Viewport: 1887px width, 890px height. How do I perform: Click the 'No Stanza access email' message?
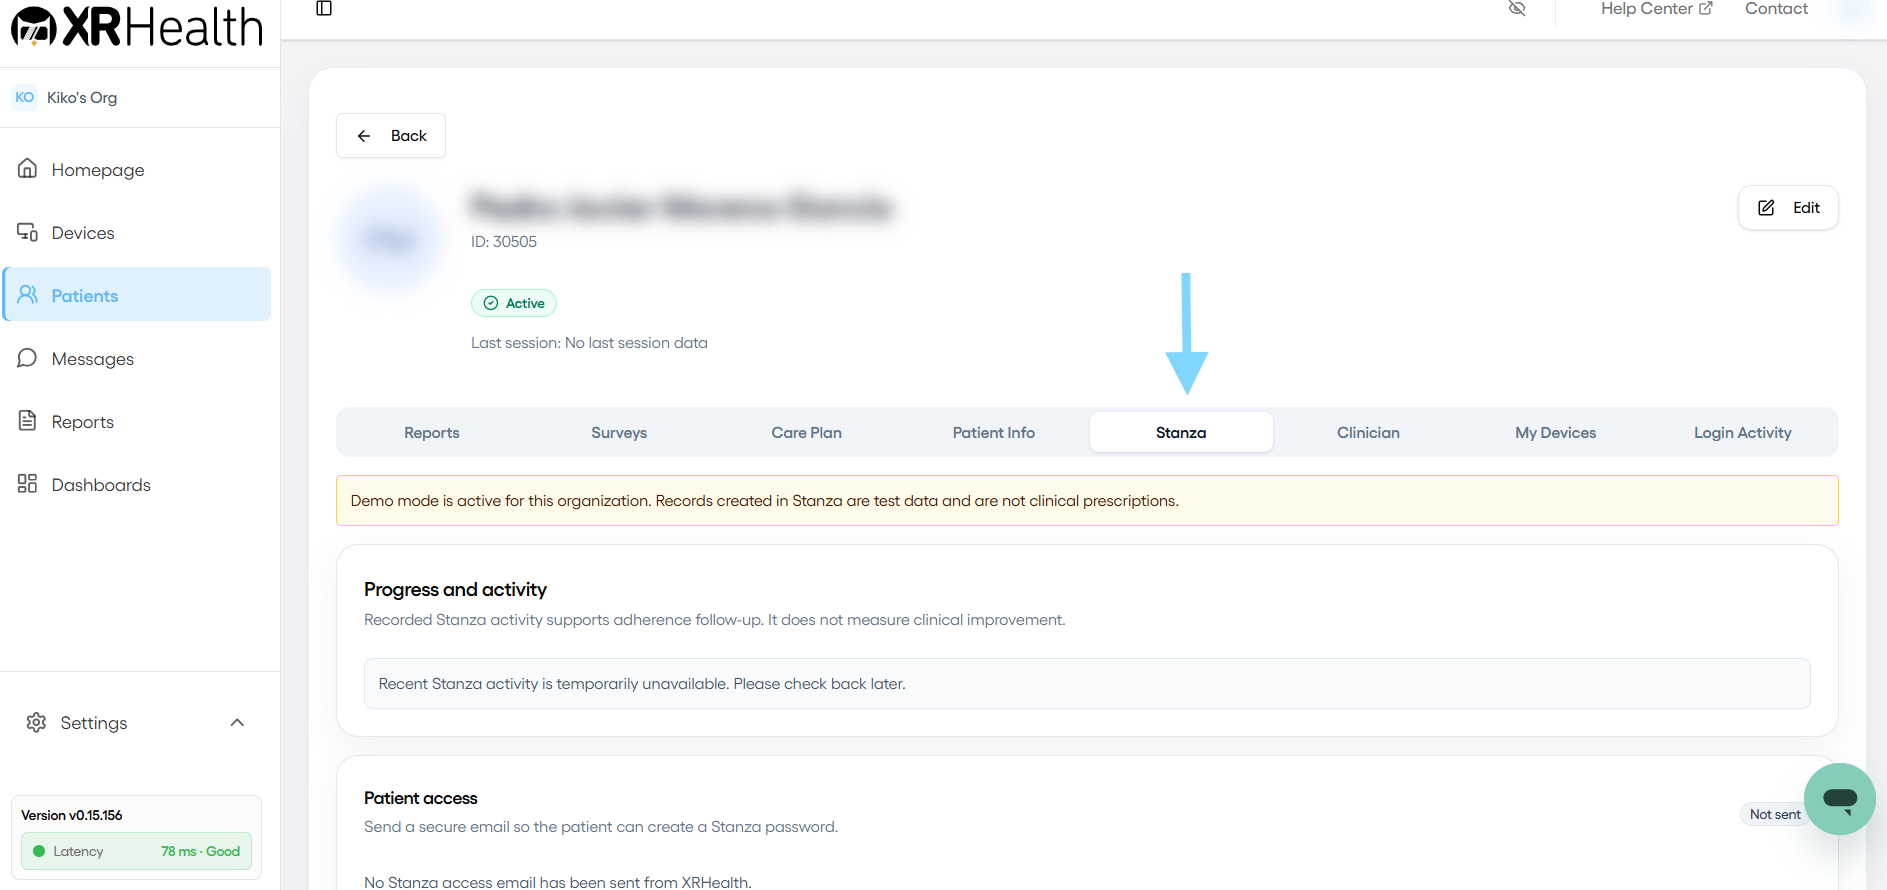pyautogui.click(x=558, y=882)
